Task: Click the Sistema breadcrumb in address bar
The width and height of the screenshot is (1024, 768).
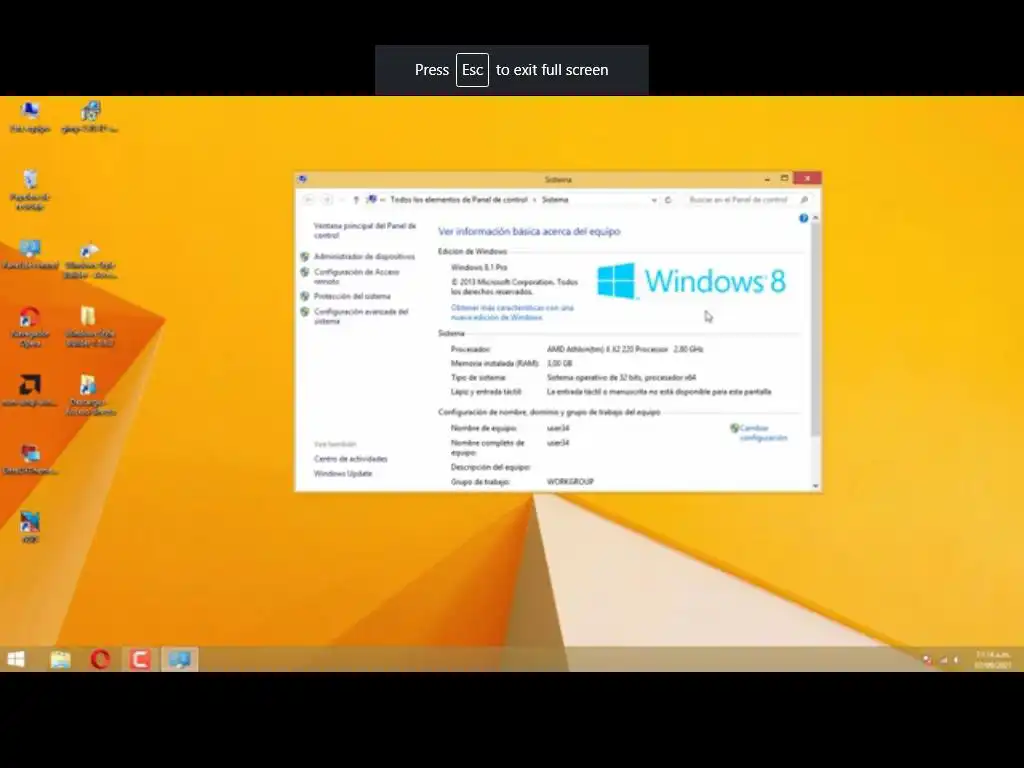Action: (x=555, y=200)
